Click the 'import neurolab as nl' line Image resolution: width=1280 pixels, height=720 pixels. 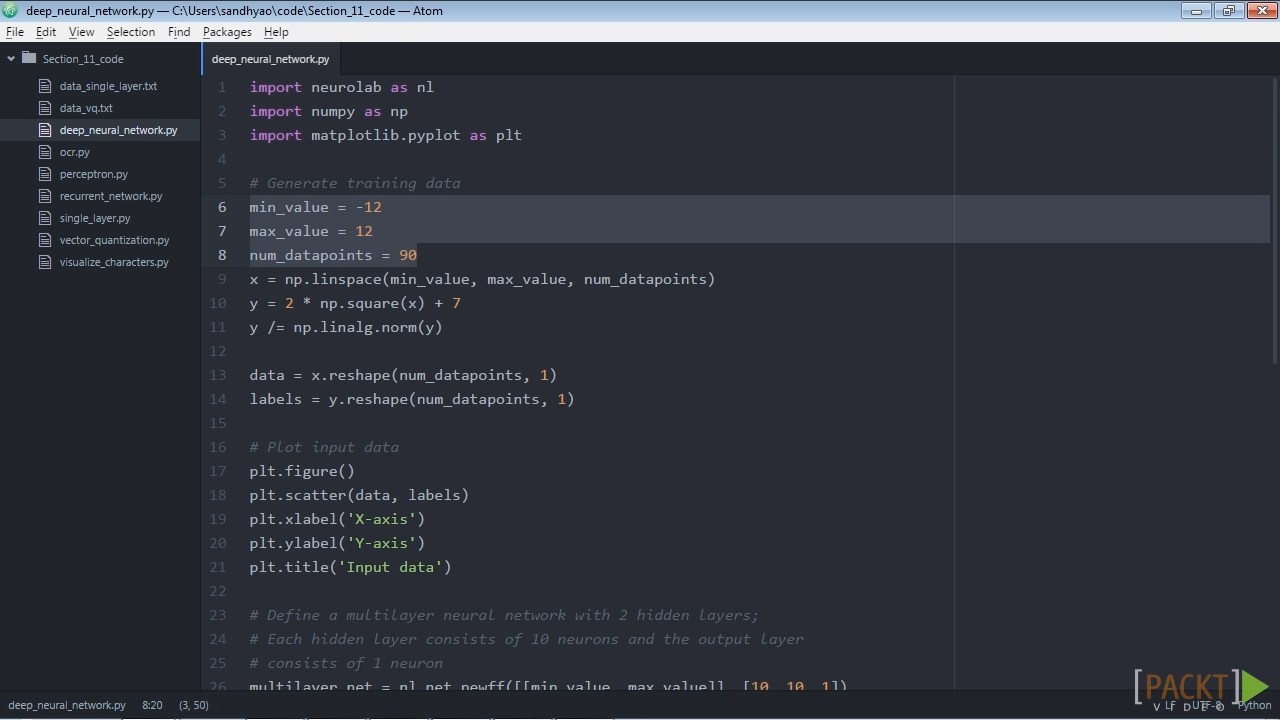tap(341, 87)
